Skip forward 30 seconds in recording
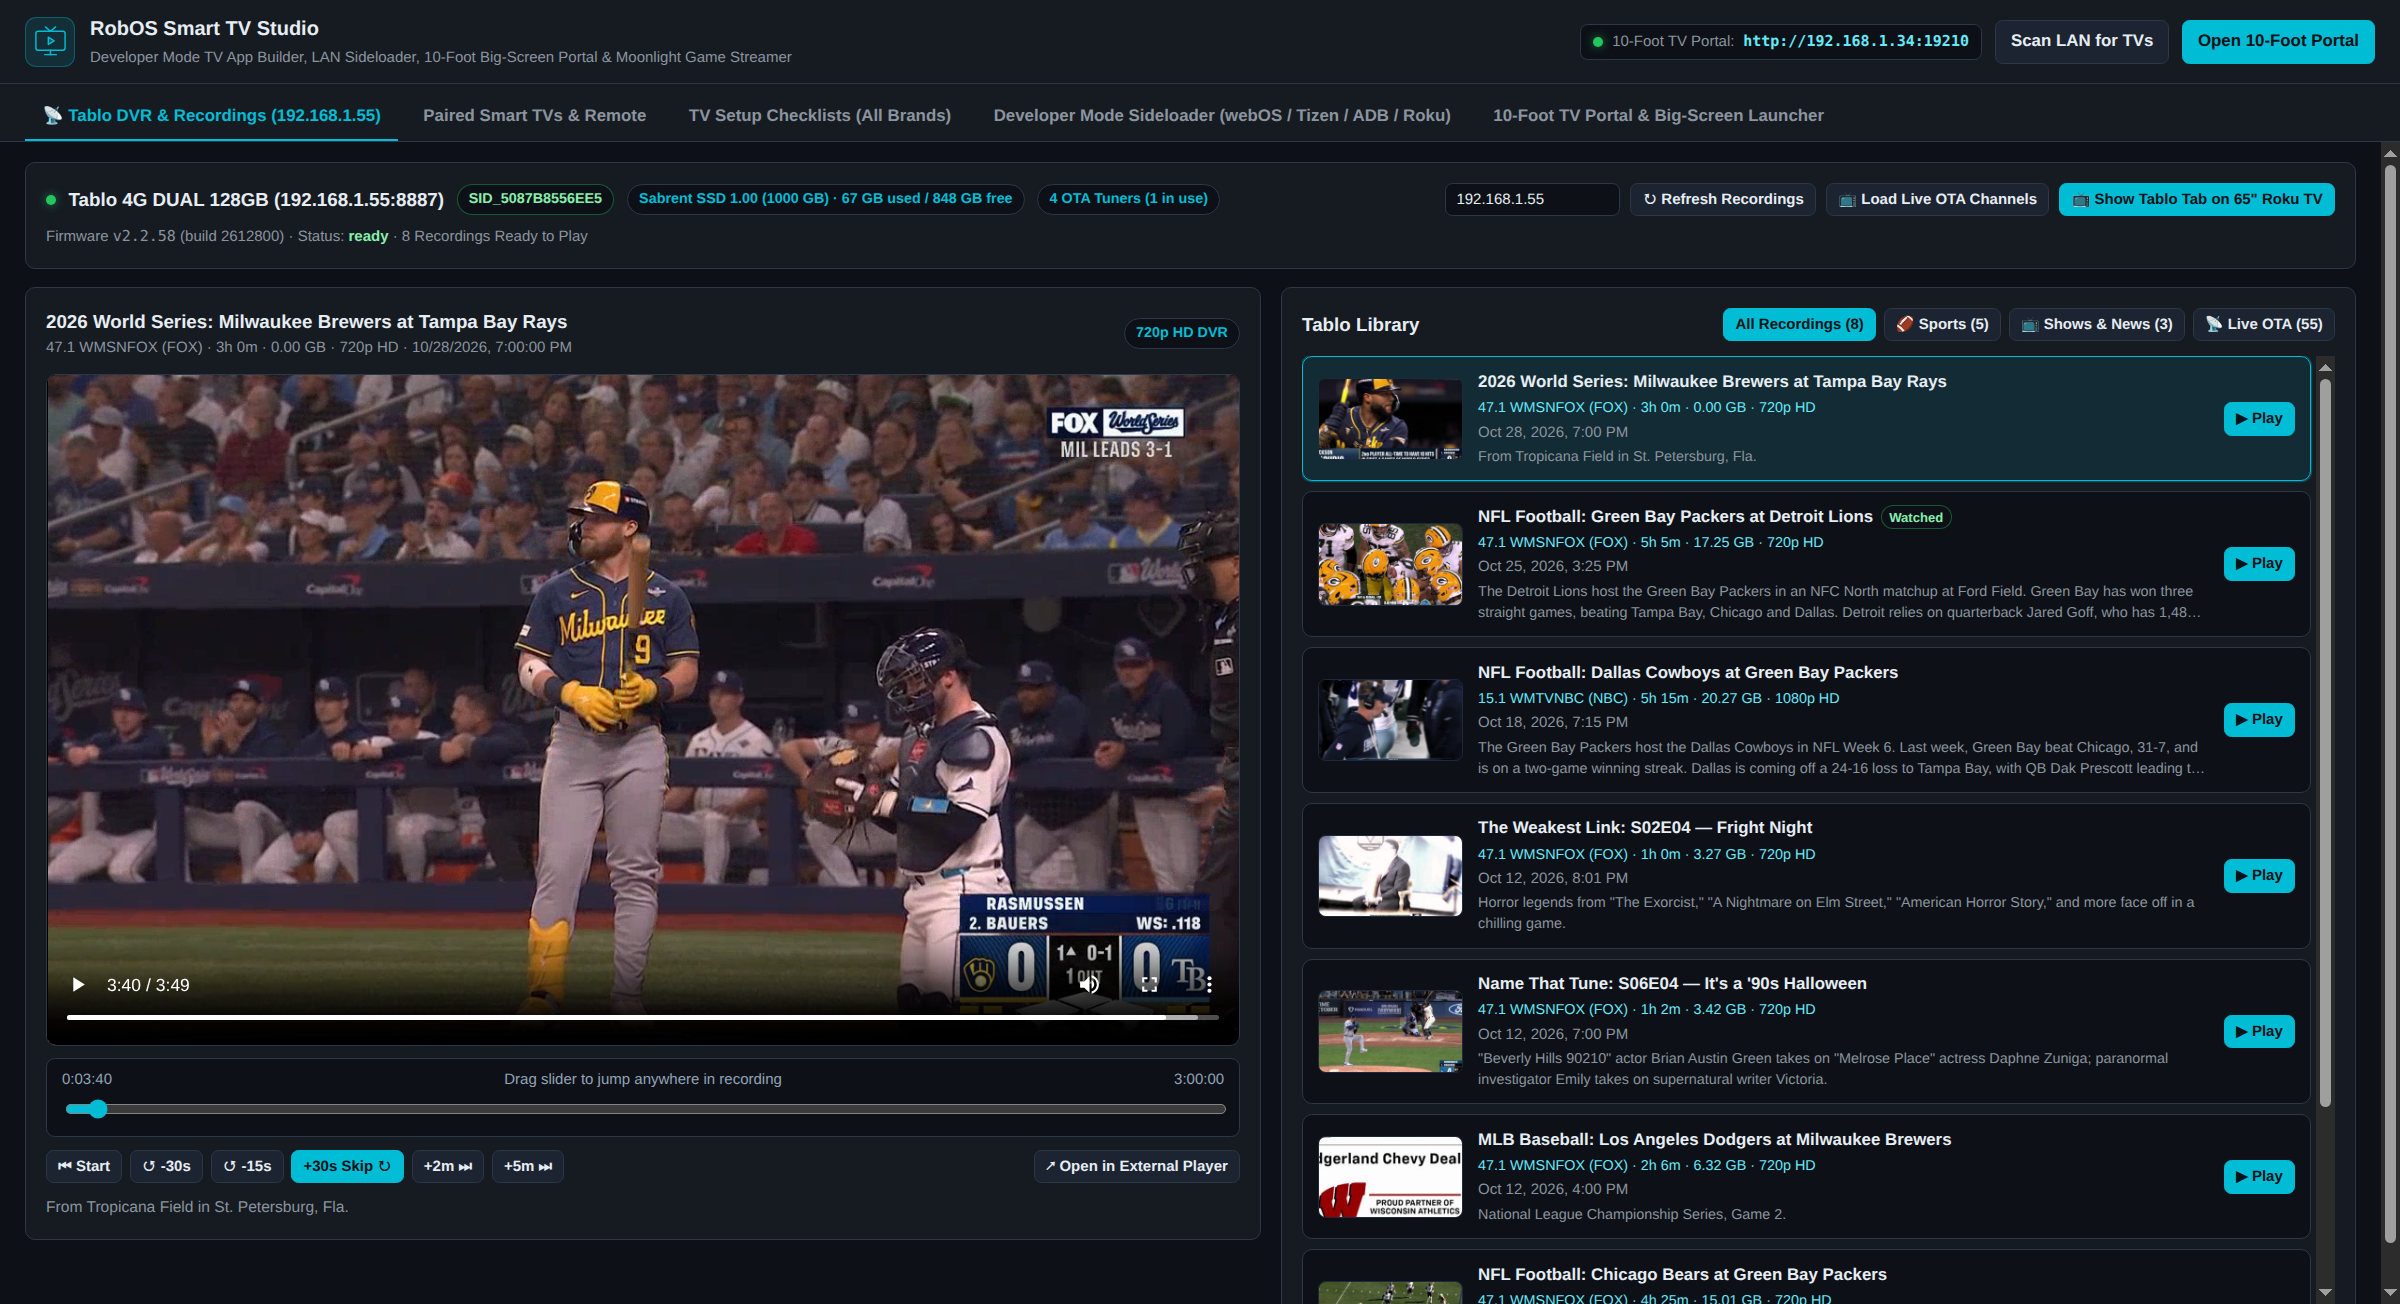 tap(347, 1166)
